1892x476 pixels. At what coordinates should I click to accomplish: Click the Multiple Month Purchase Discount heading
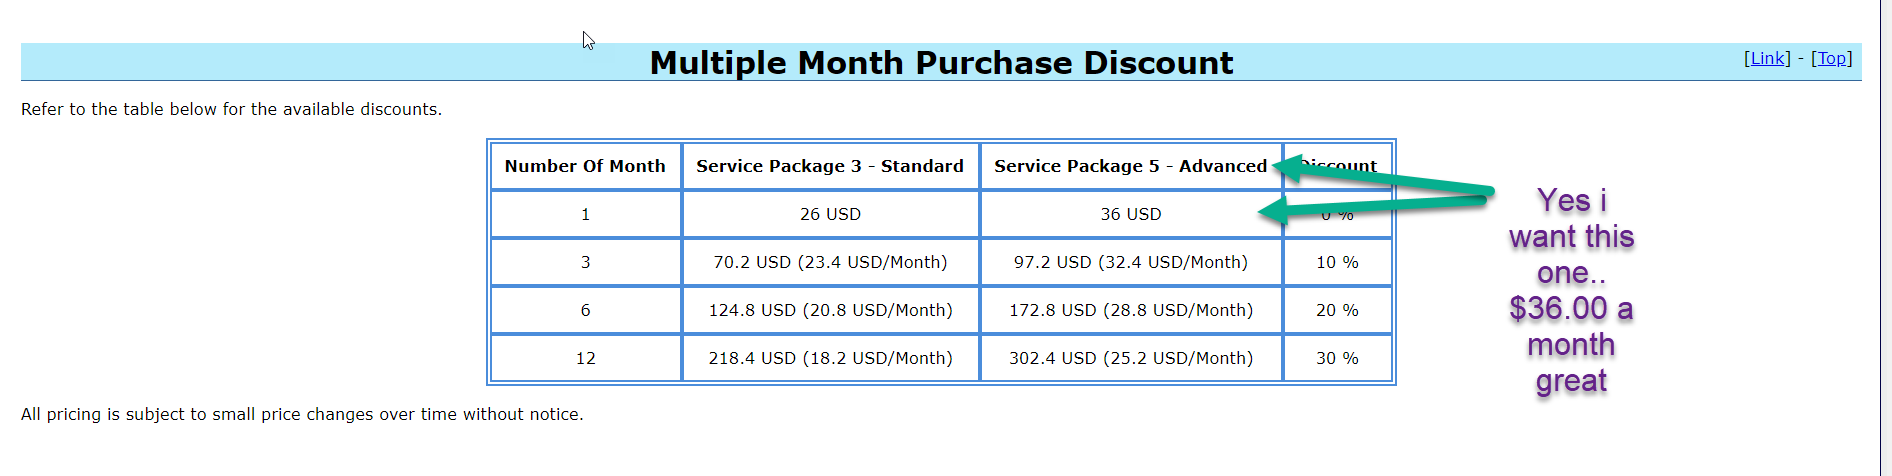[941, 63]
